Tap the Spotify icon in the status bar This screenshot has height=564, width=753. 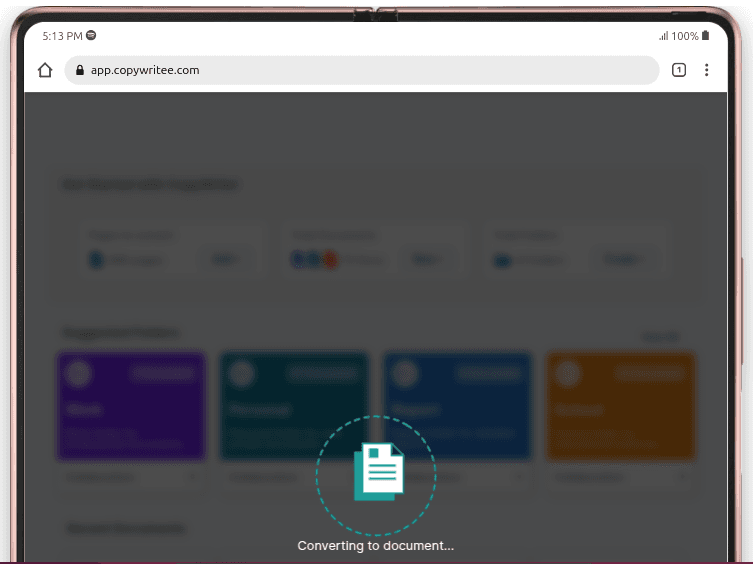point(91,36)
